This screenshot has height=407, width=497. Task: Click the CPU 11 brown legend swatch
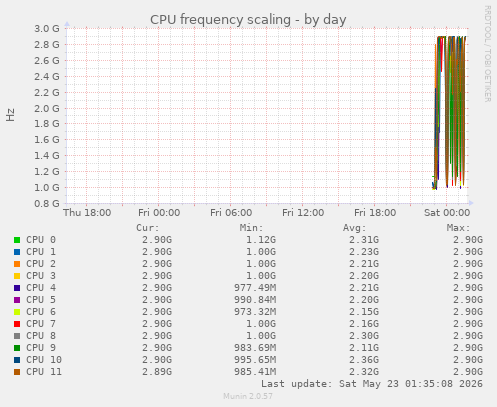pos(17,372)
